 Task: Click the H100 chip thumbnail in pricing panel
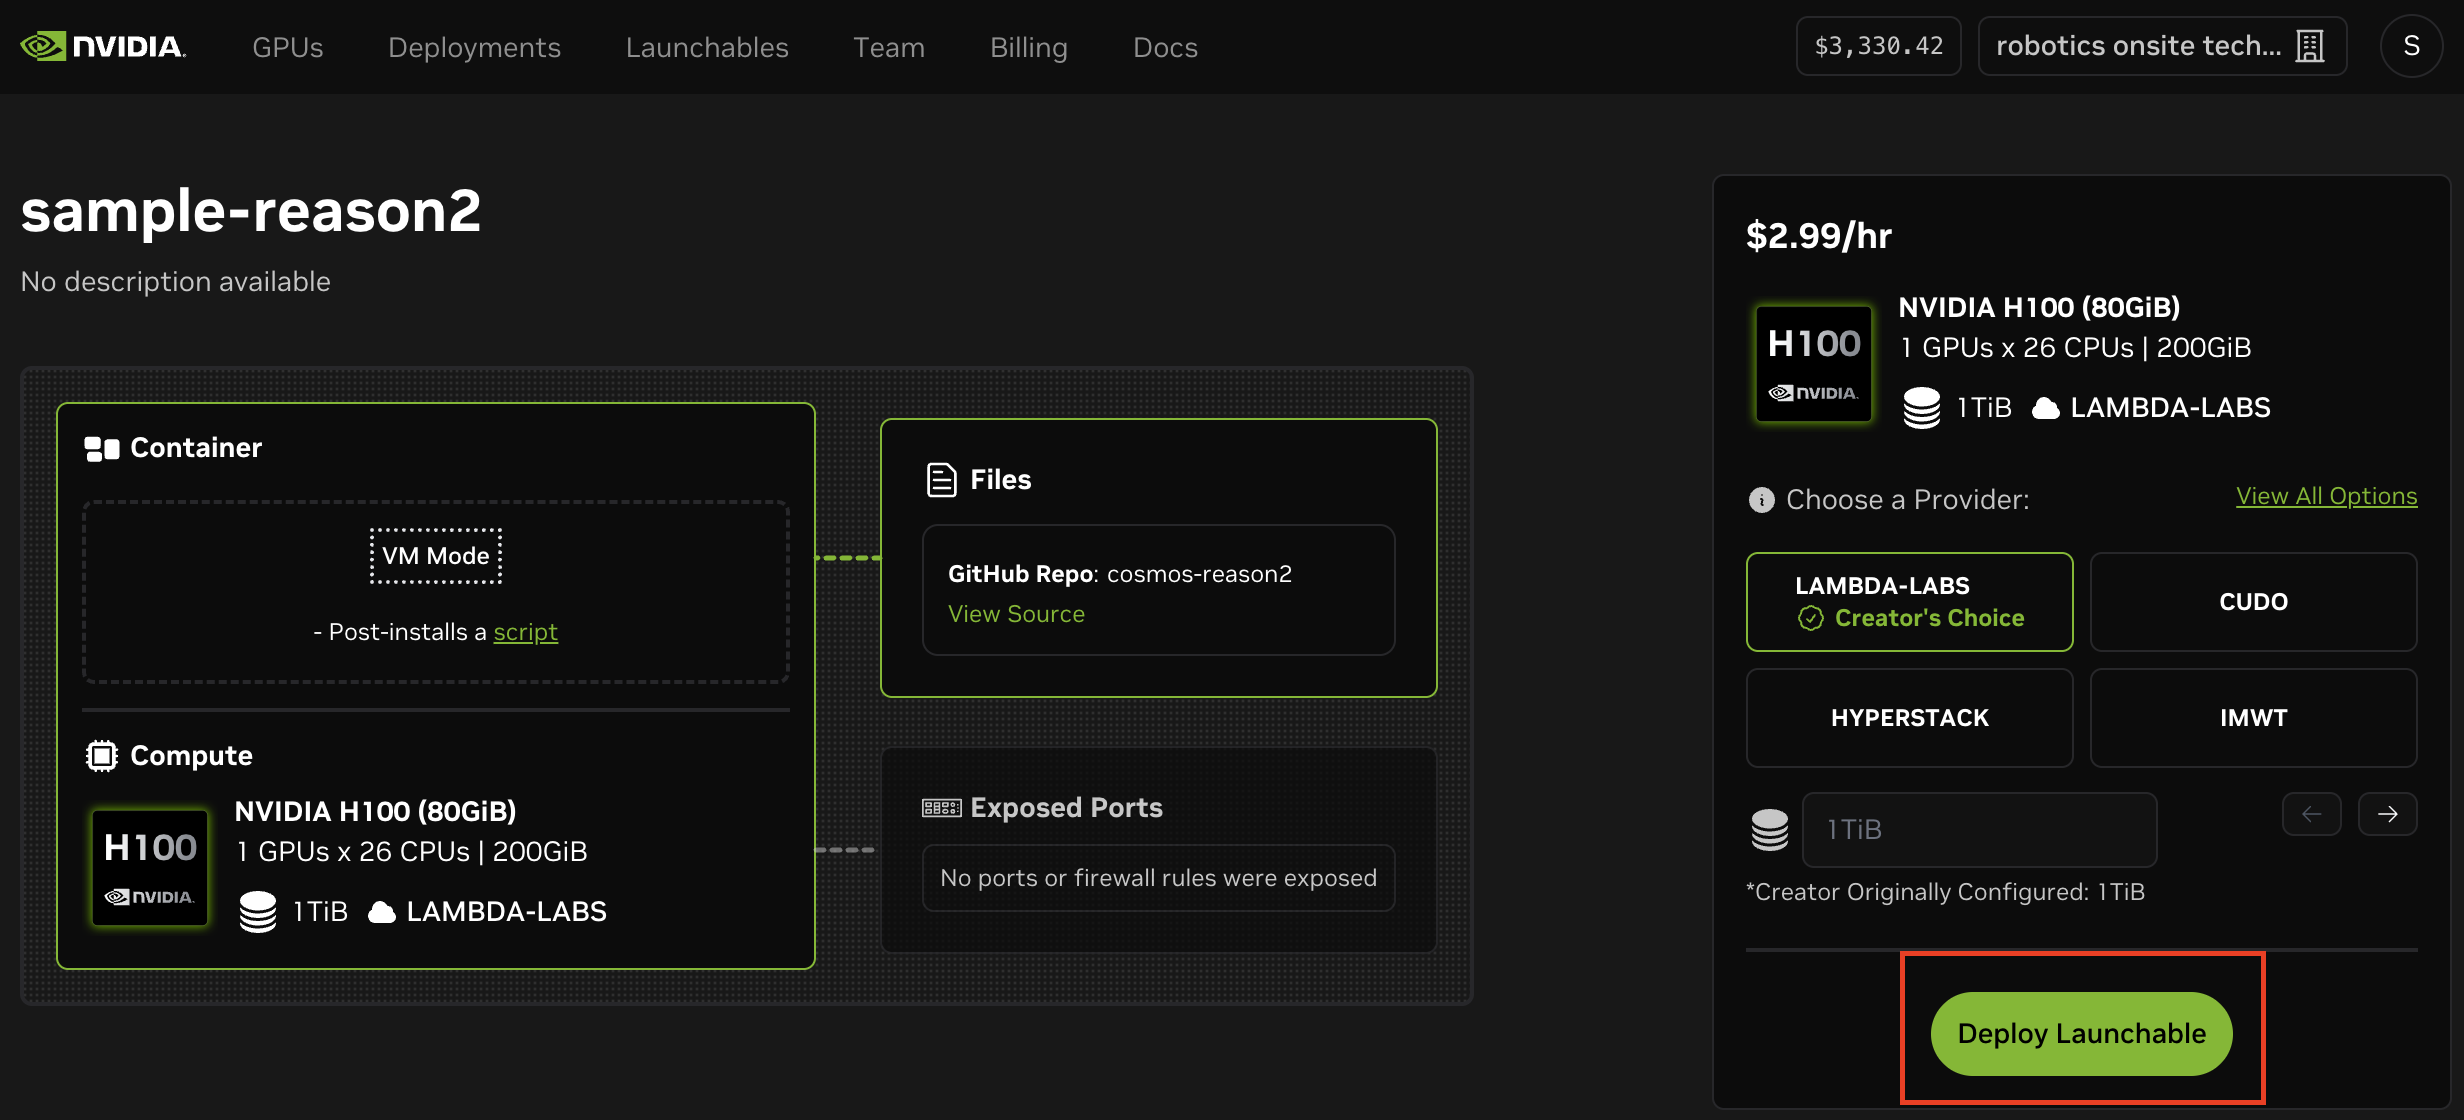pos(1813,364)
